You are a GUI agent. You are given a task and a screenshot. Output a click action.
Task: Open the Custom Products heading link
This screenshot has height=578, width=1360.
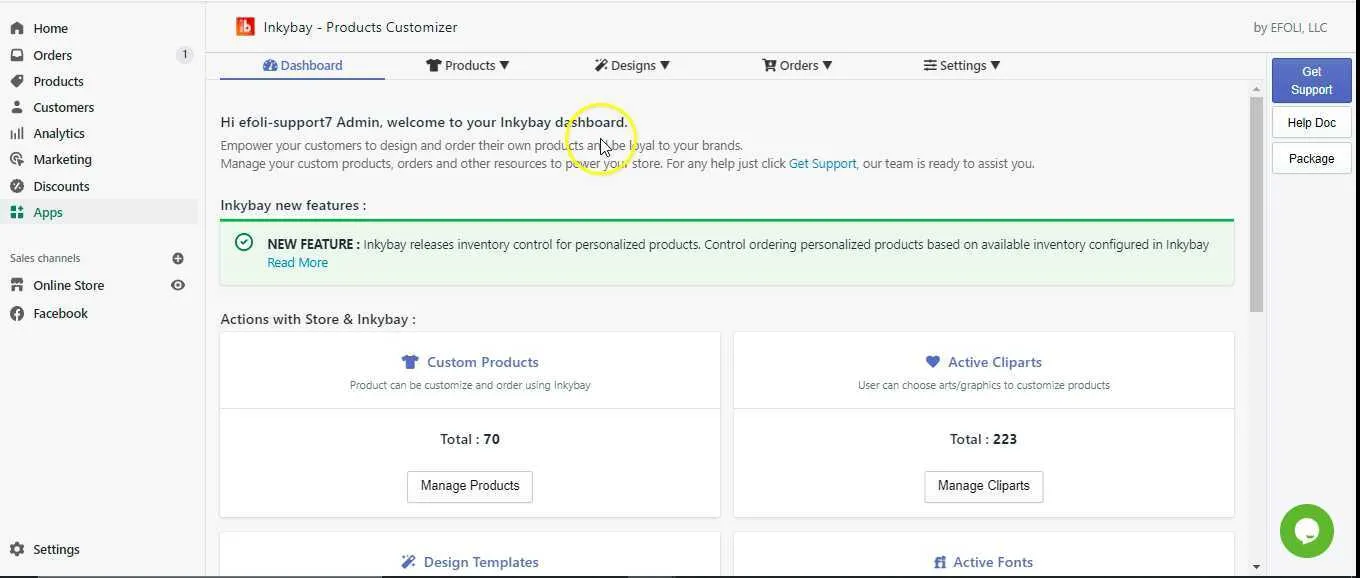tap(483, 362)
